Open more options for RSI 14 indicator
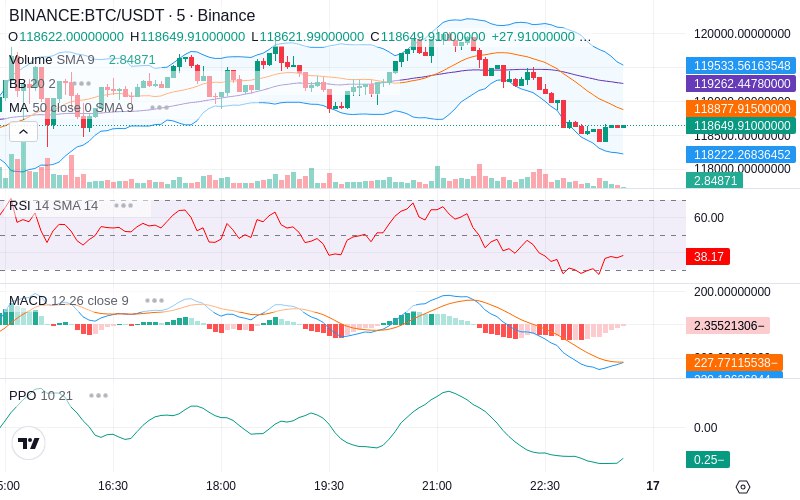Viewport: 800px width, 500px height. pos(123,206)
